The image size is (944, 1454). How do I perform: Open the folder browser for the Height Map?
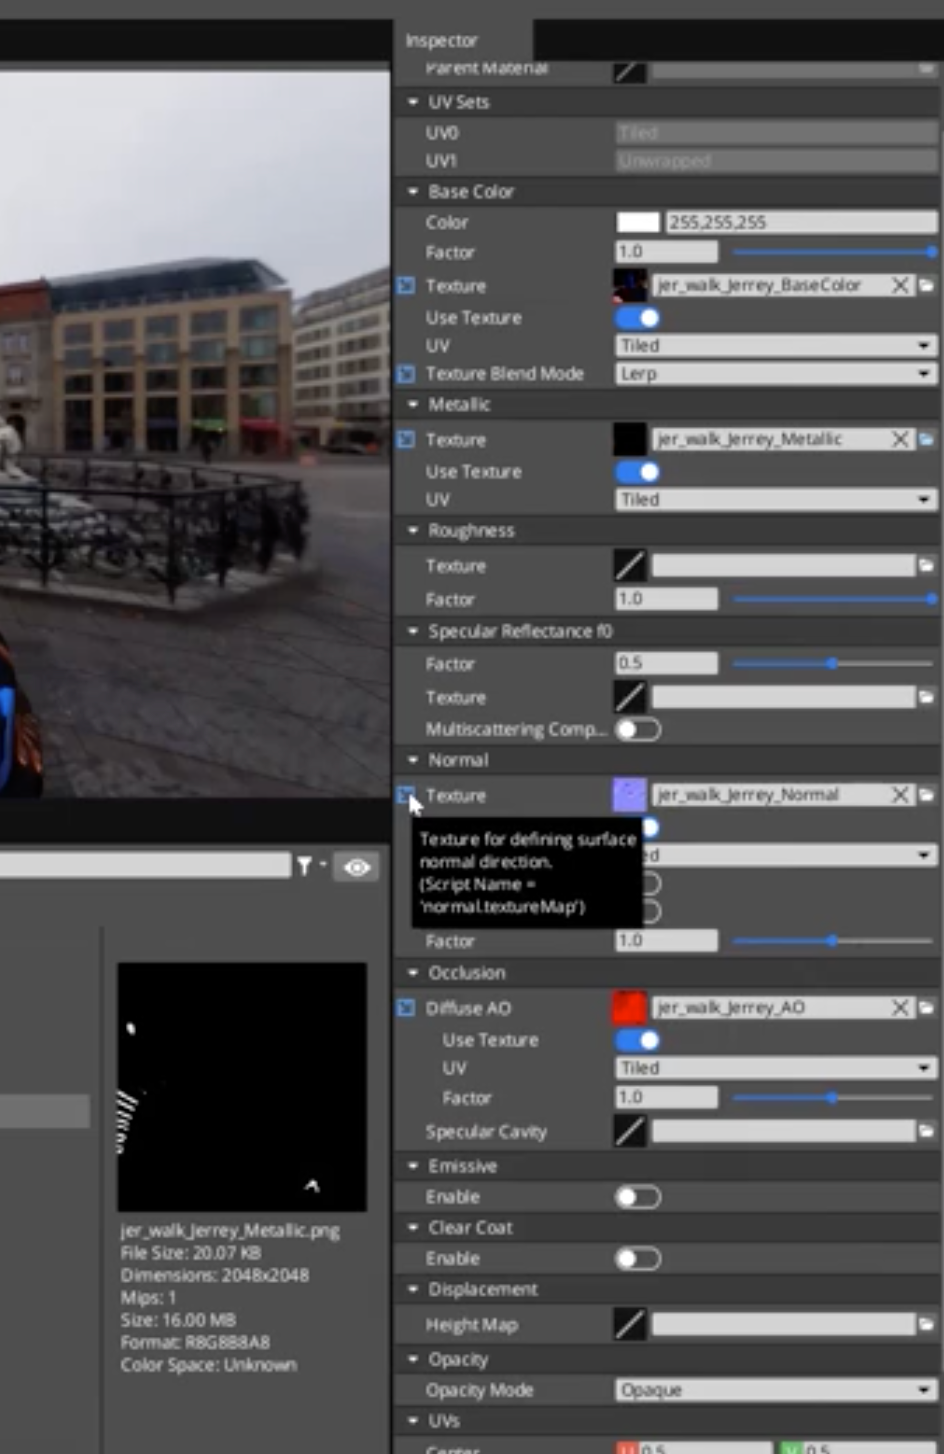(x=929, y=1324)
